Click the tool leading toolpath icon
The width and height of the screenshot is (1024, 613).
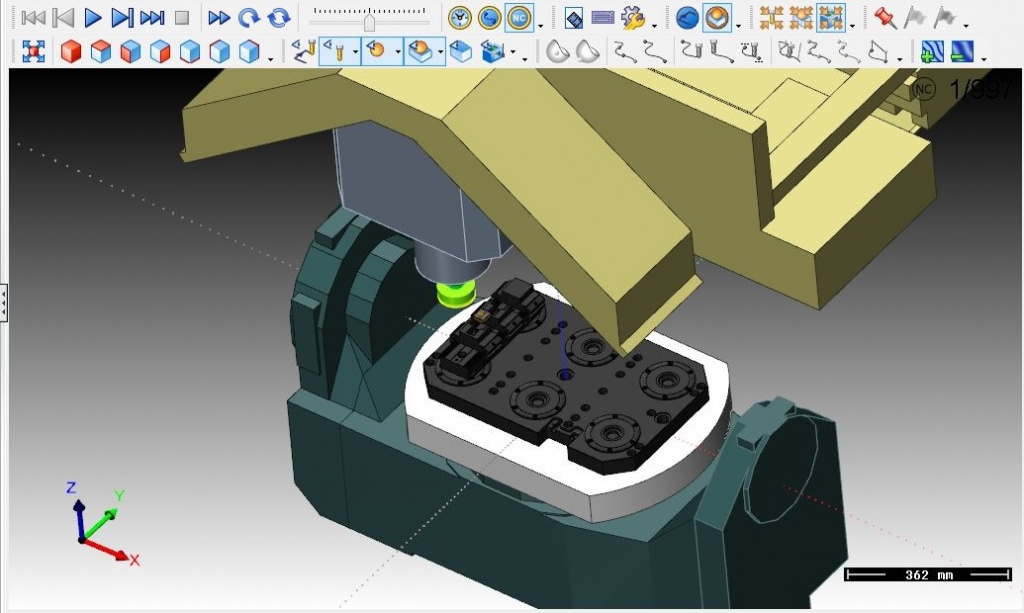pos(722,52)
